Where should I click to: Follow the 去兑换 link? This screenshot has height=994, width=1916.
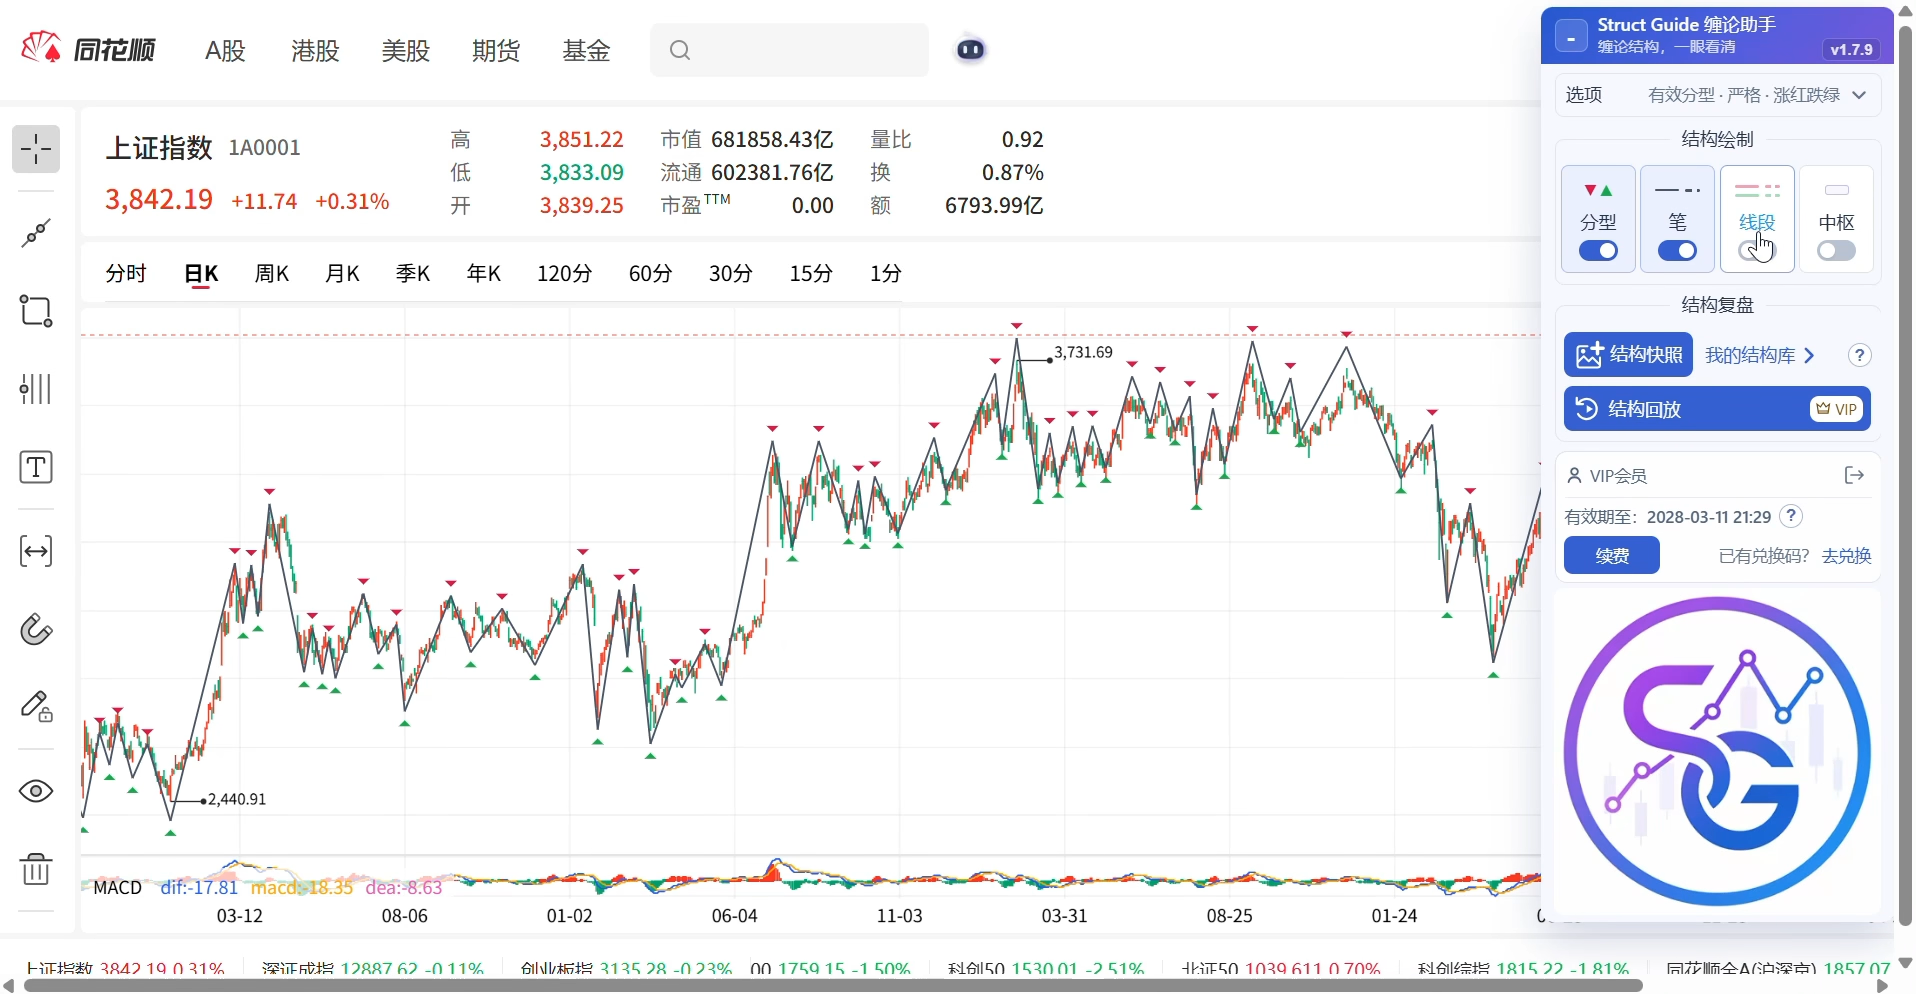point(1846,555)
